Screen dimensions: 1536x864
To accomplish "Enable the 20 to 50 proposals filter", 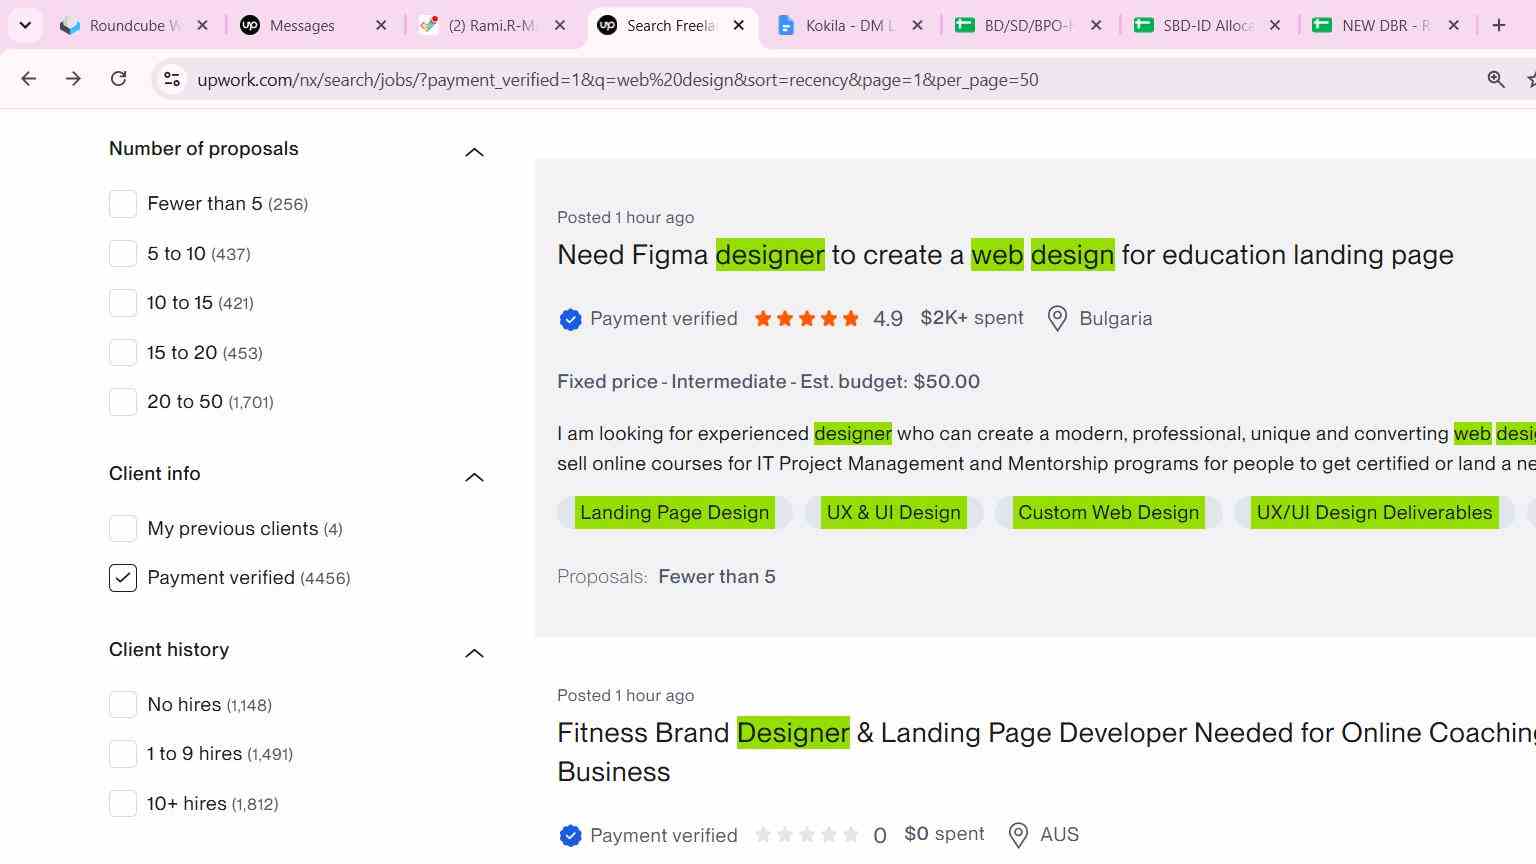I will (123, 402).
